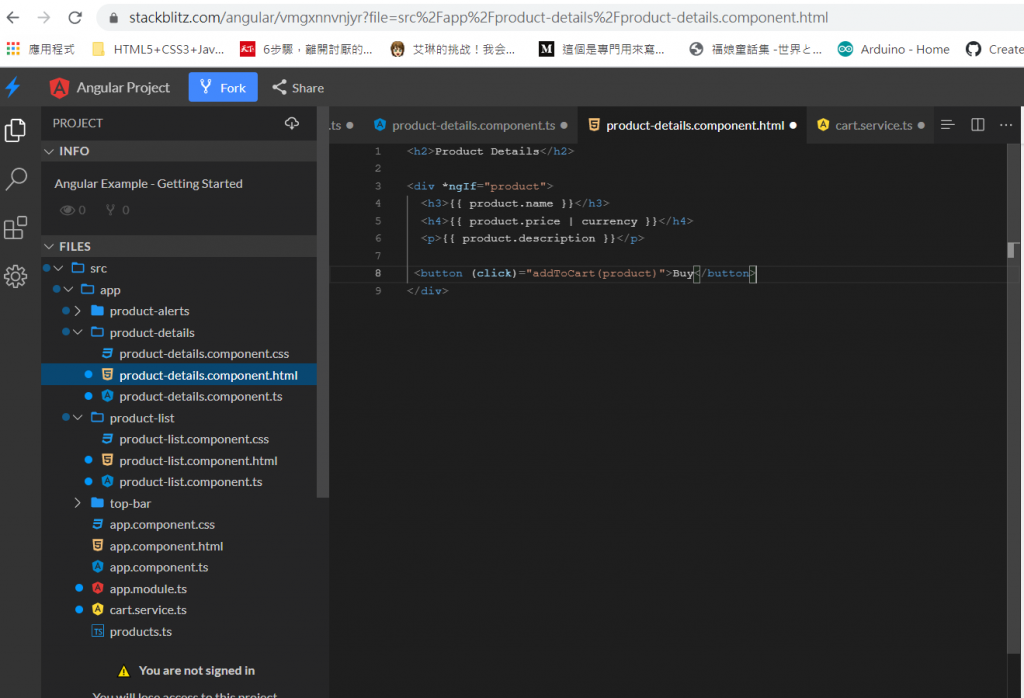Switch to product-details.component.ts tab

click(470, 125)
